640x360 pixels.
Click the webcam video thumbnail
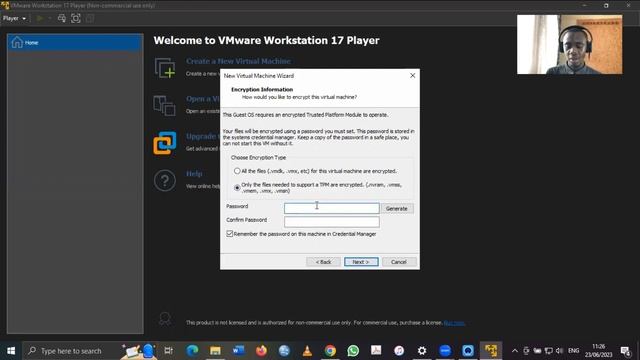click(x=570, y=44)
